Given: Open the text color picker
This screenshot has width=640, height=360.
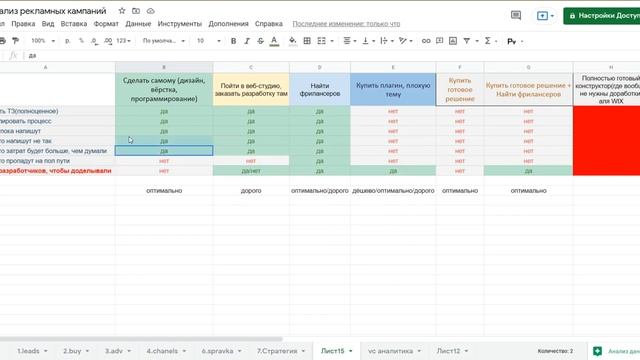Looking at the screenshot, I should pyautogui.click(x=274, y=41).
